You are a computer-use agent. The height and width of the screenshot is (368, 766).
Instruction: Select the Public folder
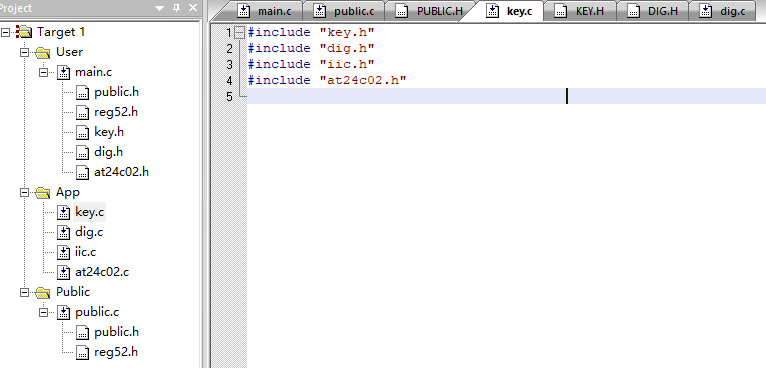click(x=73, y=292)
